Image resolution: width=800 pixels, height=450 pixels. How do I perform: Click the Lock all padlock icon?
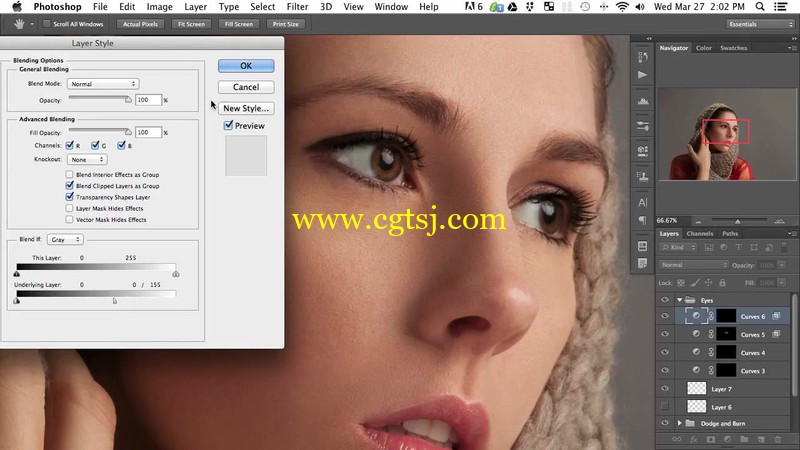click(722, 283)
